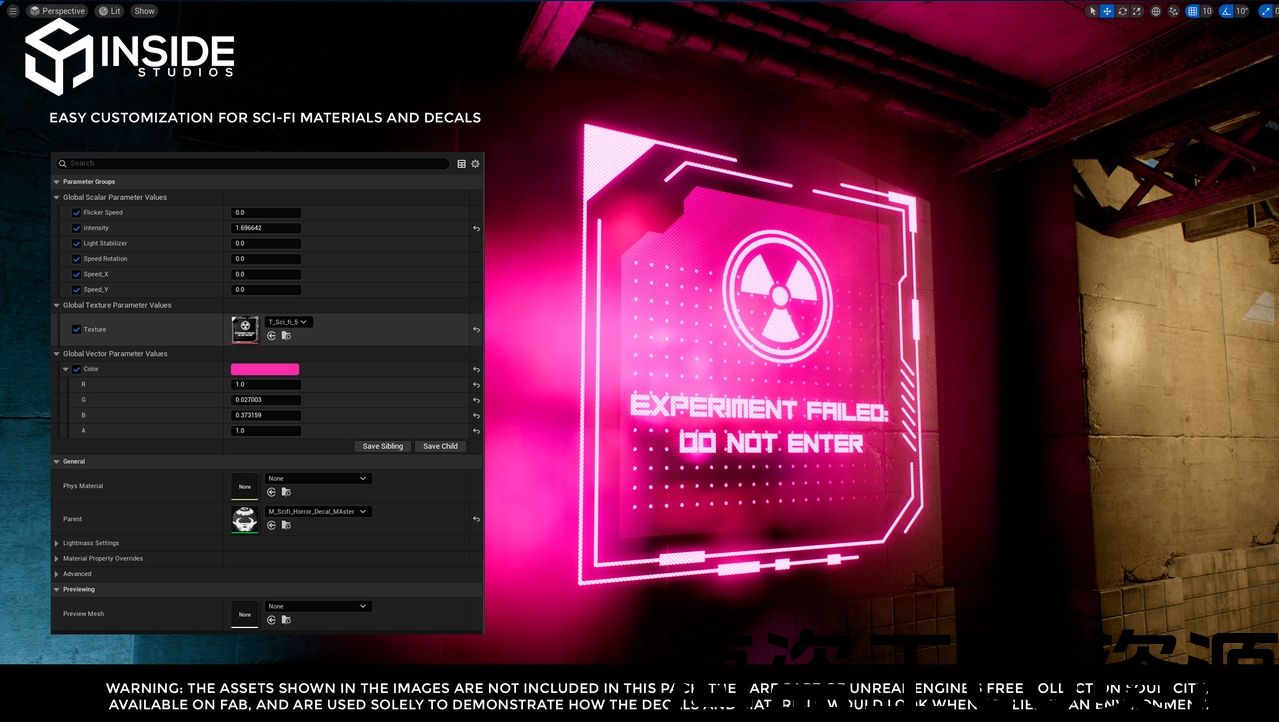Activate the rotate gizmo tool

tap(1122, 11)
